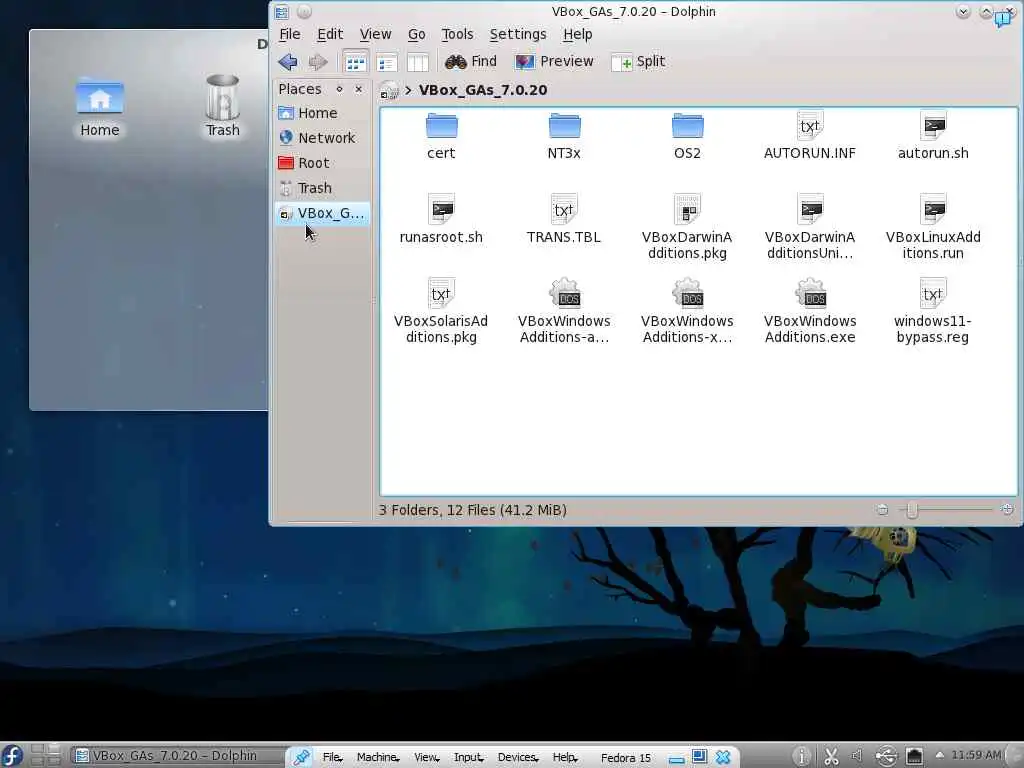This screenshot has height=768, width=1024.
Task: Select Trash in the Places panel
Action: click(x=322, y=188)
